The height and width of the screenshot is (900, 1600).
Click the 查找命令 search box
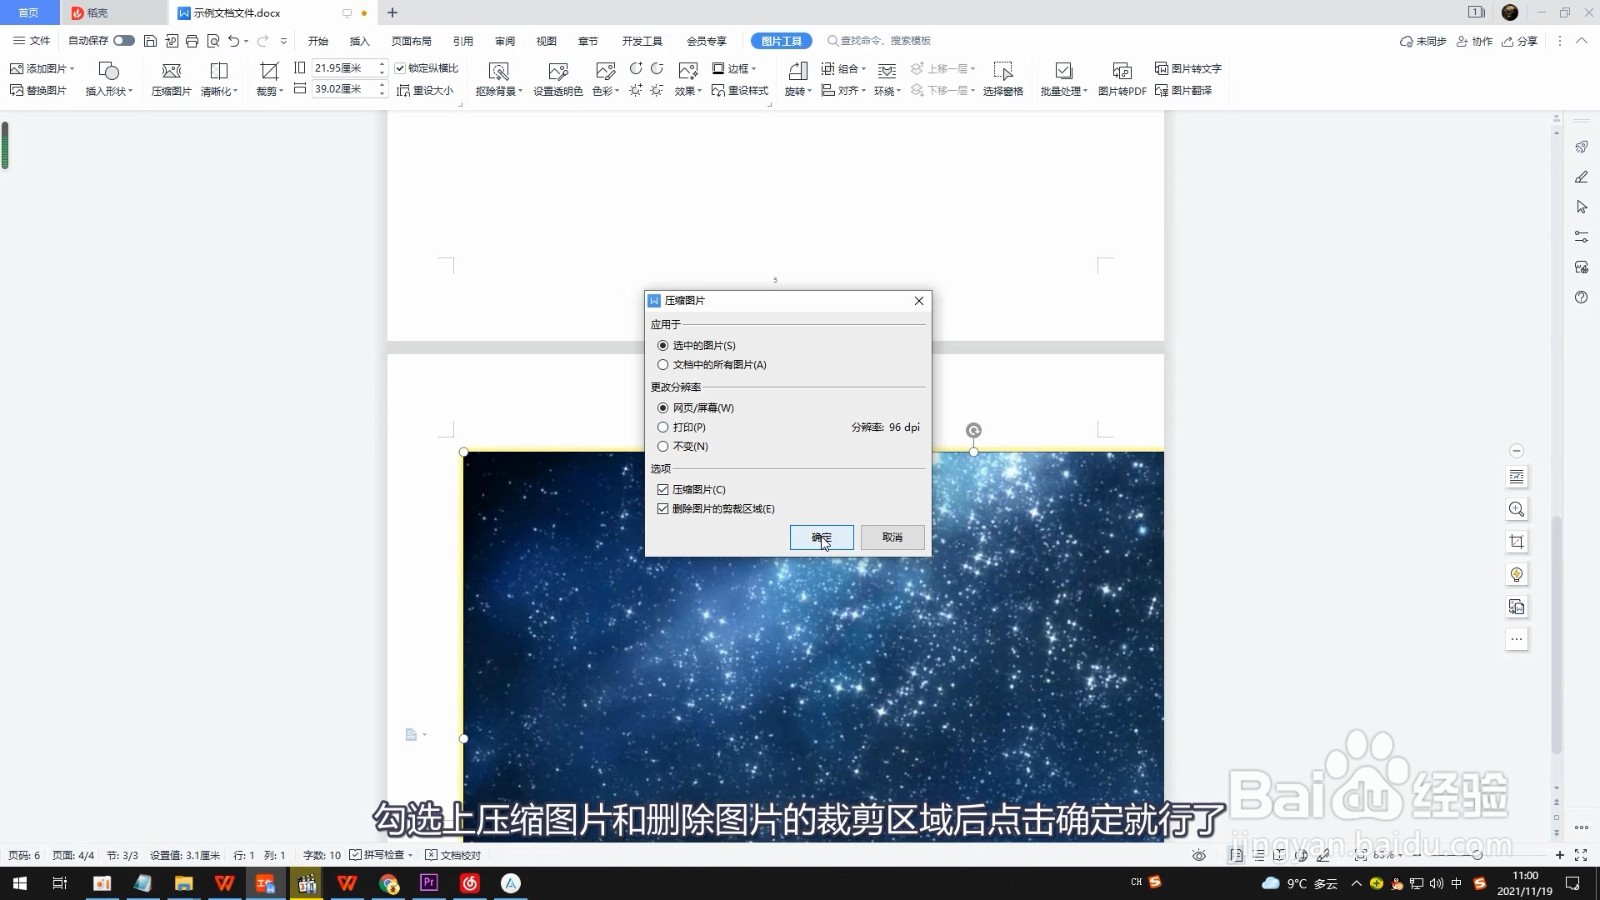(x=880, y=41)
